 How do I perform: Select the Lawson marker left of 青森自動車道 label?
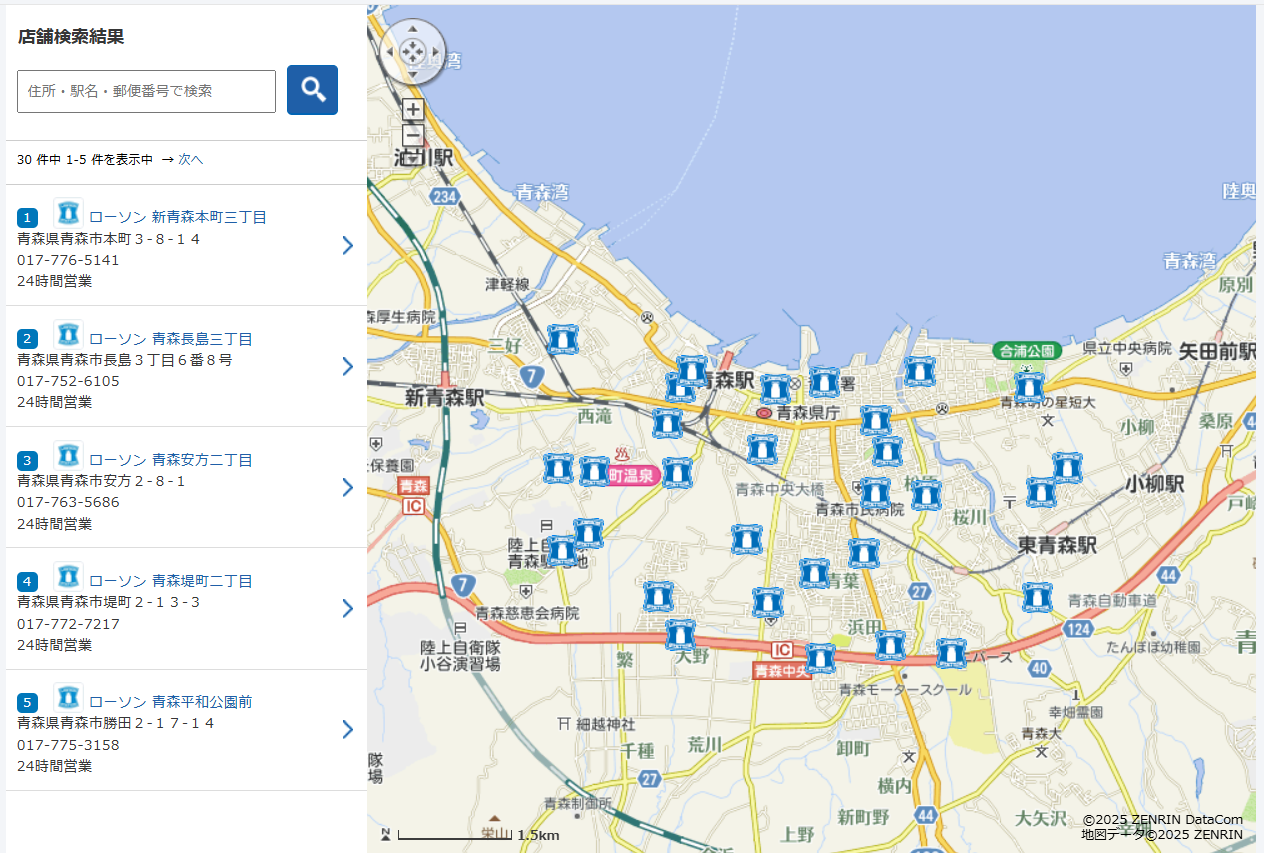1037,597
